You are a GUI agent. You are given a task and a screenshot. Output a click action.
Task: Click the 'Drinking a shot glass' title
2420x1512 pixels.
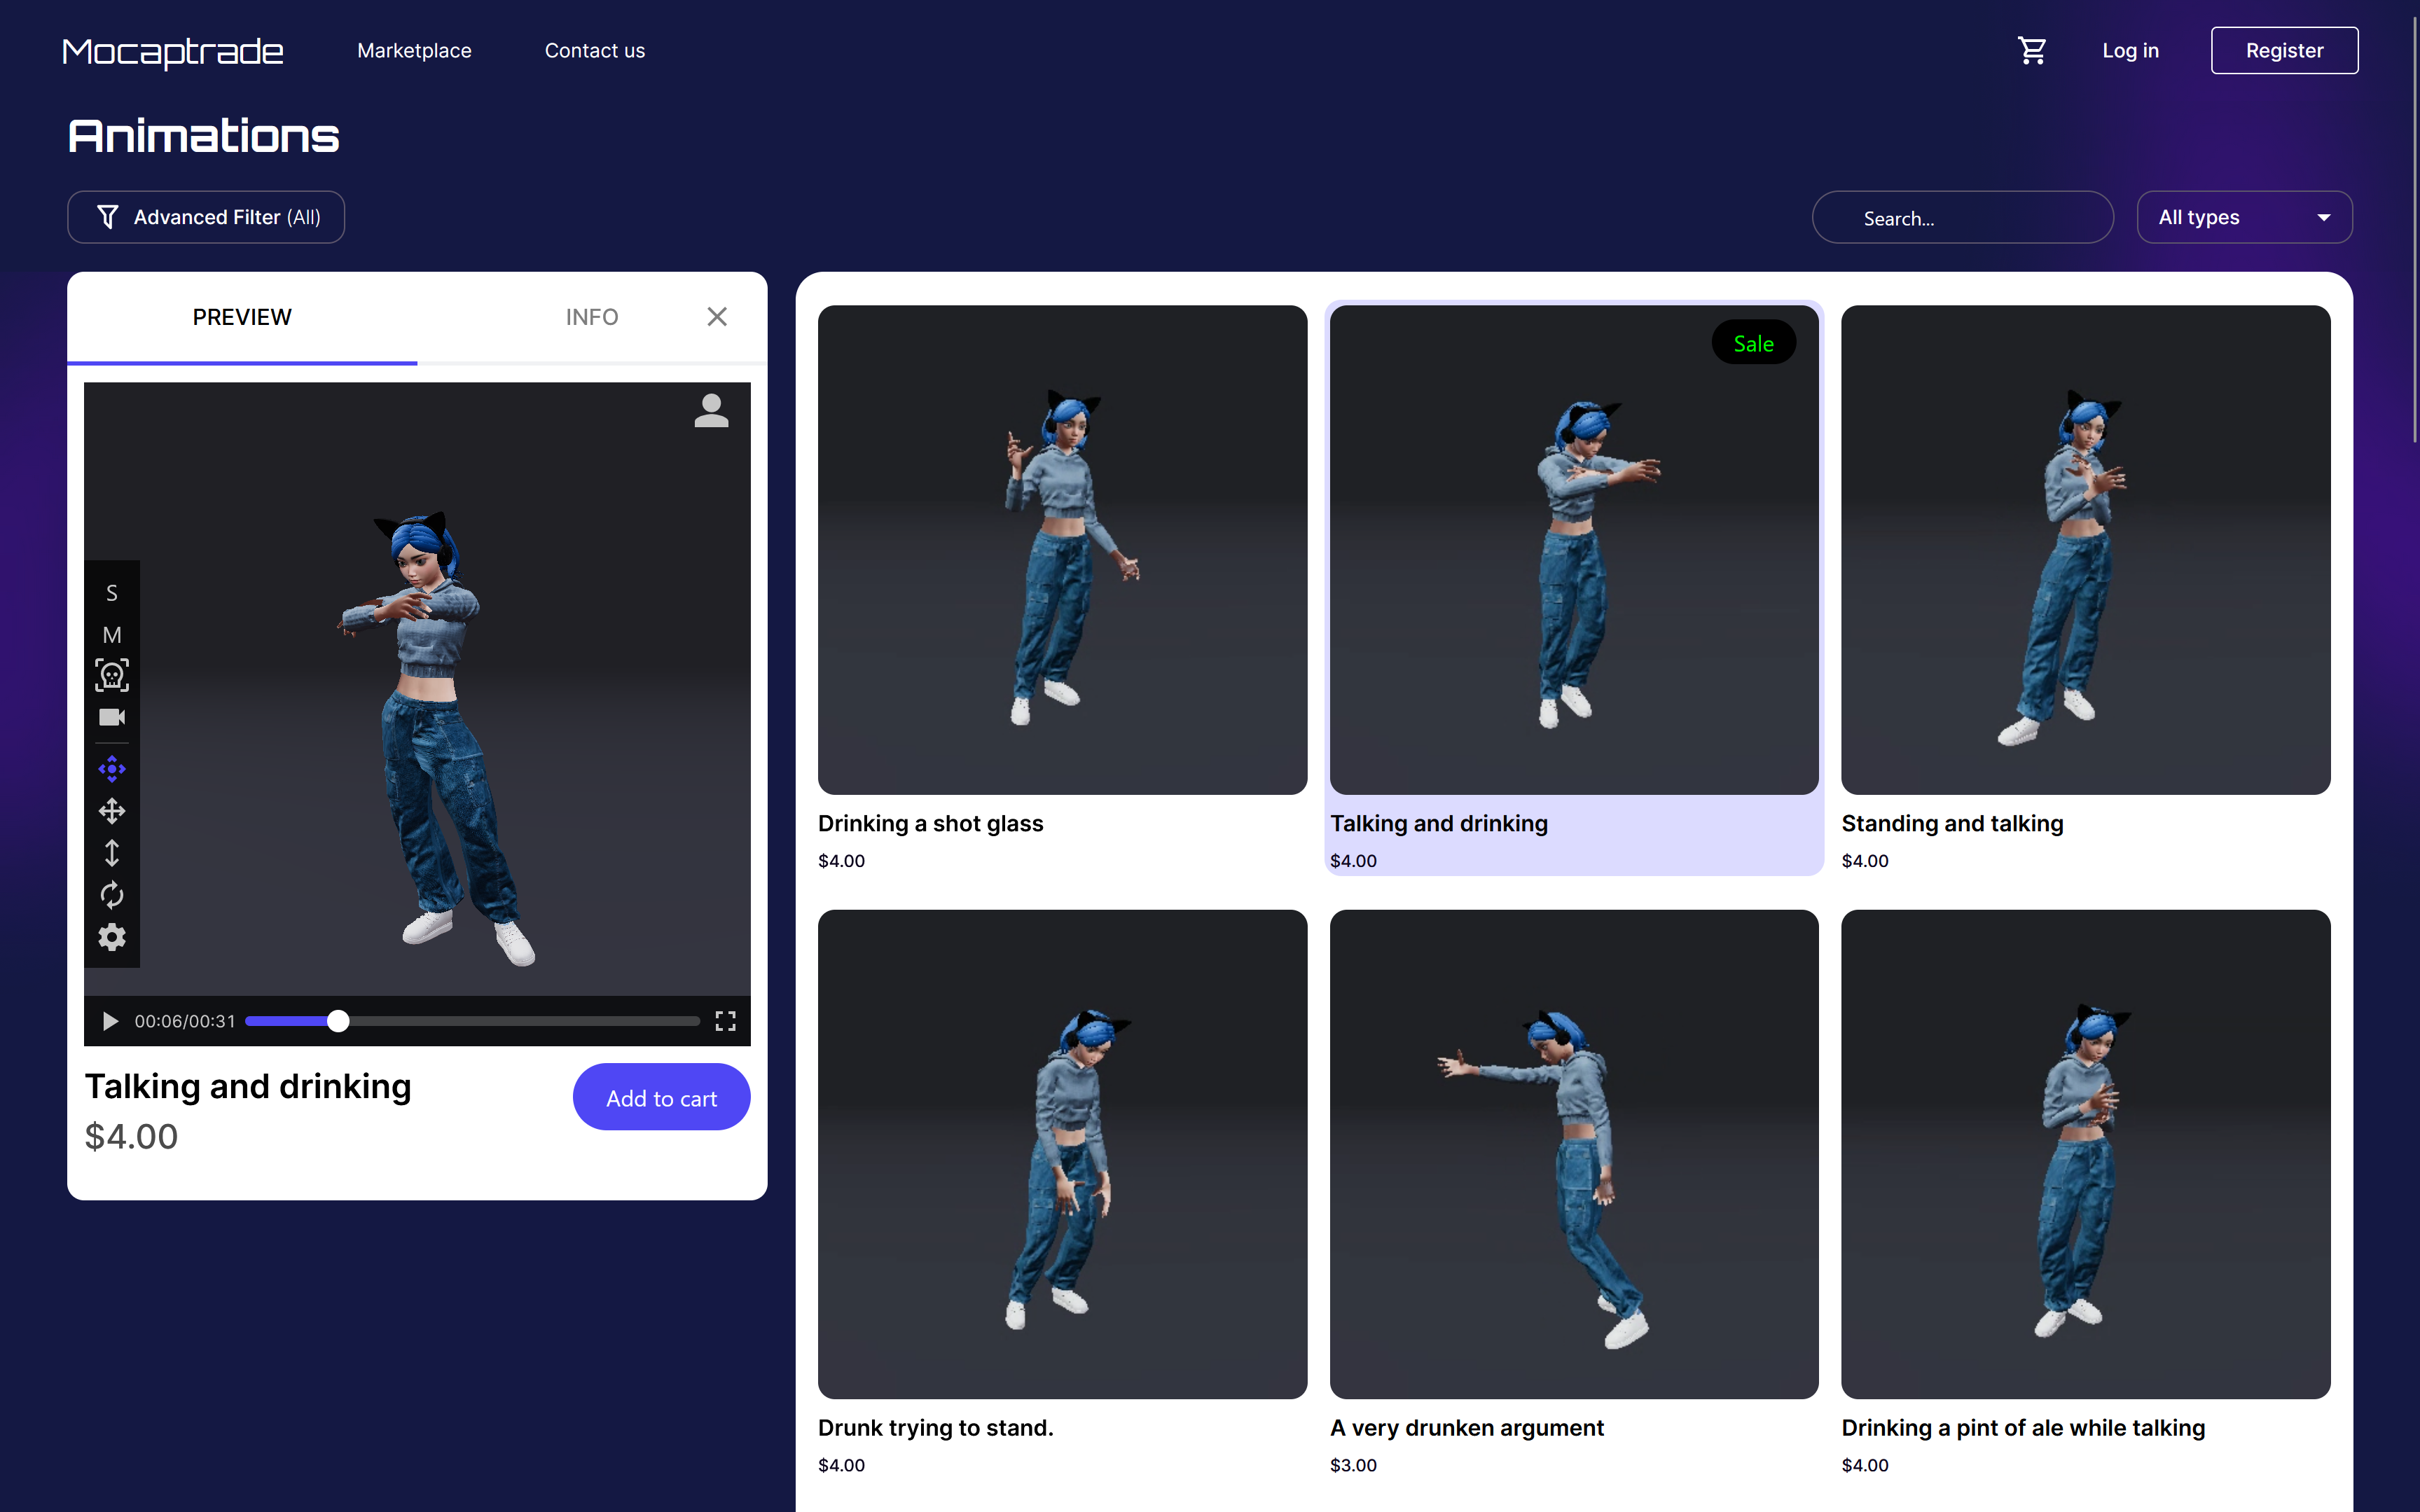930,823
